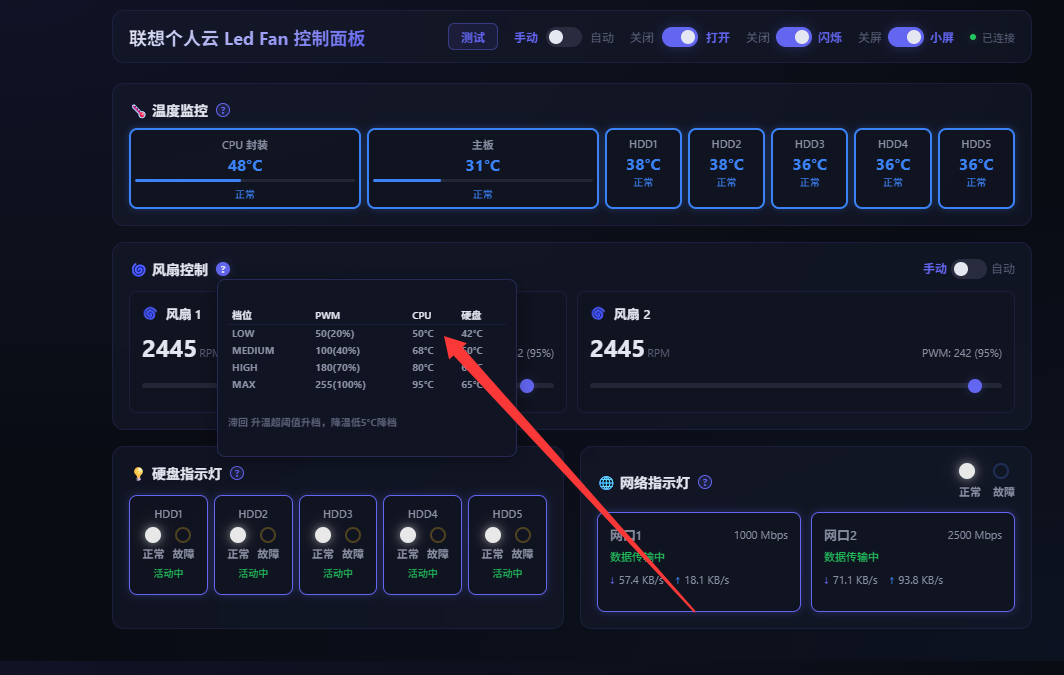The height and width of the screenshot is (675, 1064).
Task: Click the thermometer icon by 温度监控
Action: click(x=138, y=111)
